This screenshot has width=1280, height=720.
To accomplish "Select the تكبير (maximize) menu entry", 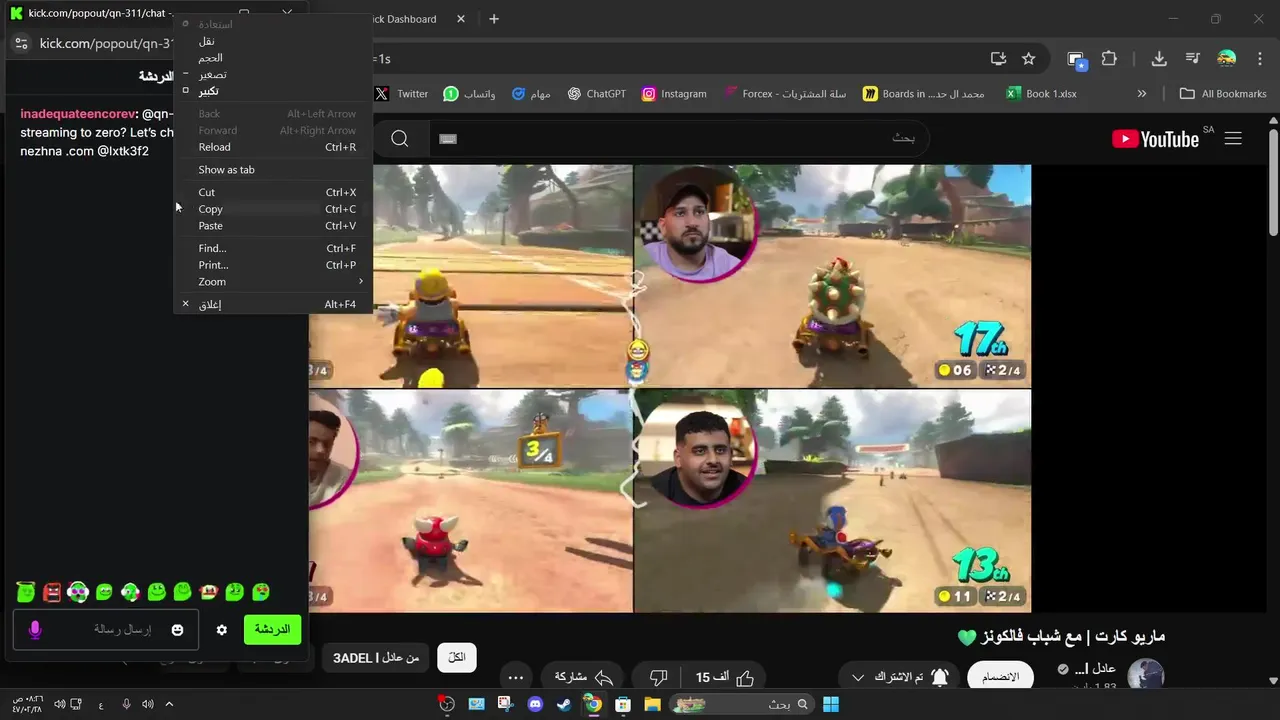I will pyautogui.click(x=273, y=91).
